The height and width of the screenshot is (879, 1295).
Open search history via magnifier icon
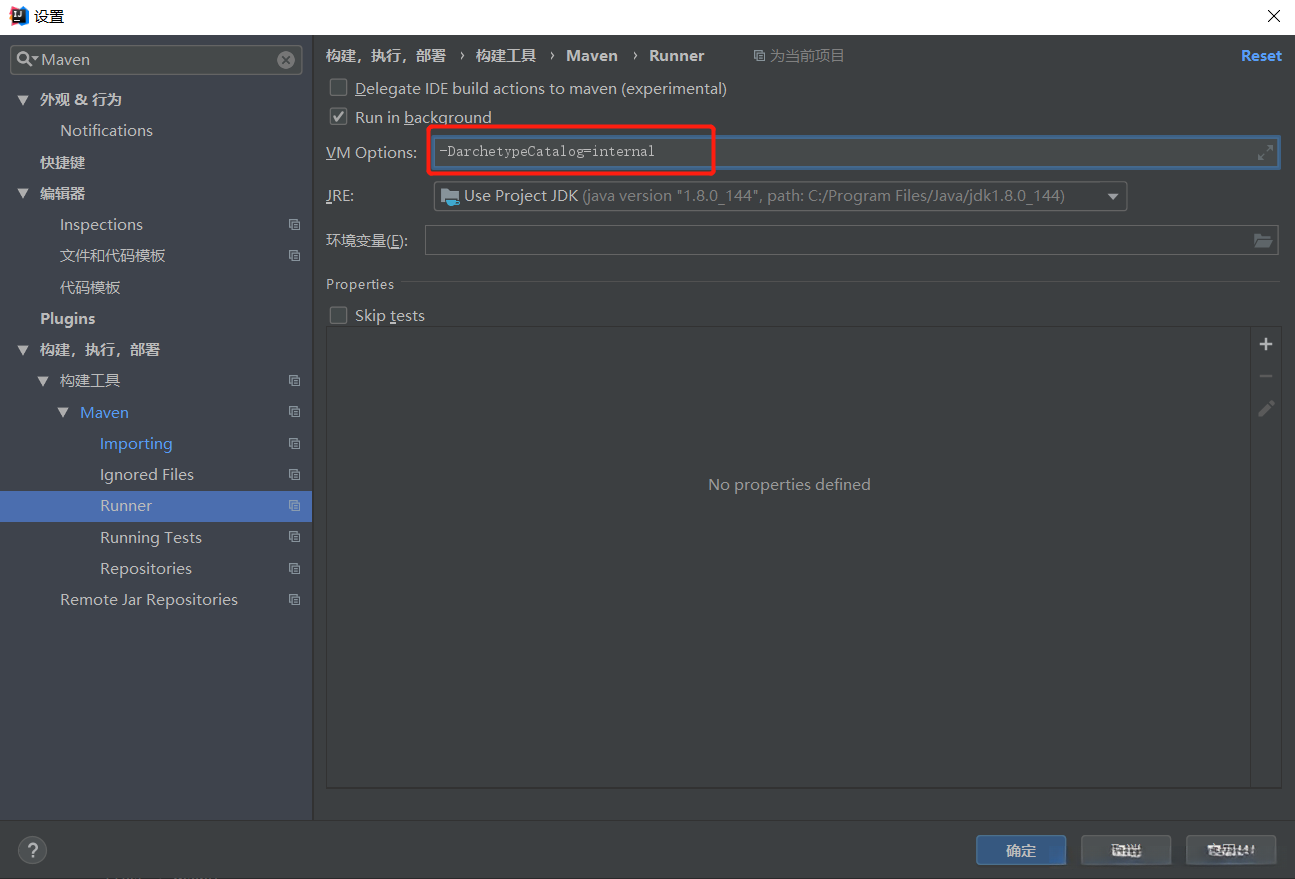point(27,60)
